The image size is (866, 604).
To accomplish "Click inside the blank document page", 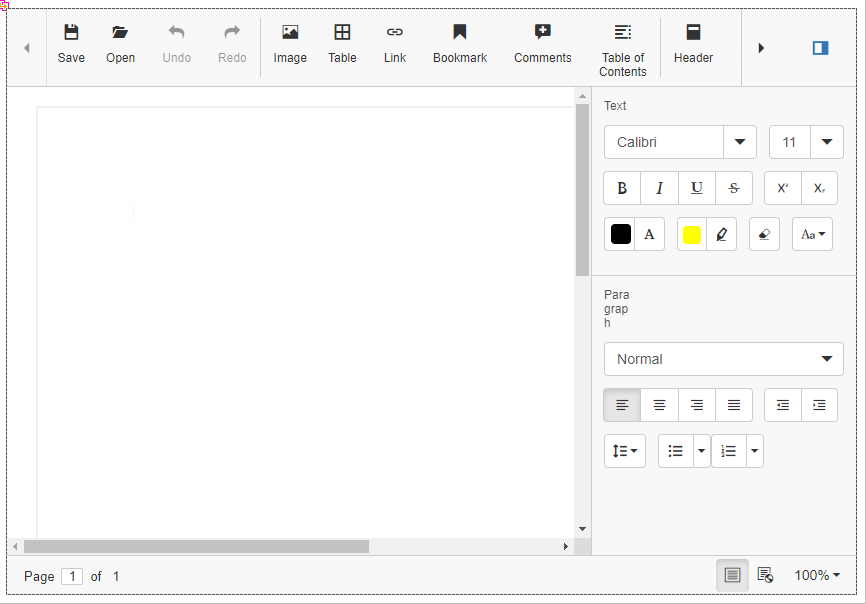I will [305, 322].
